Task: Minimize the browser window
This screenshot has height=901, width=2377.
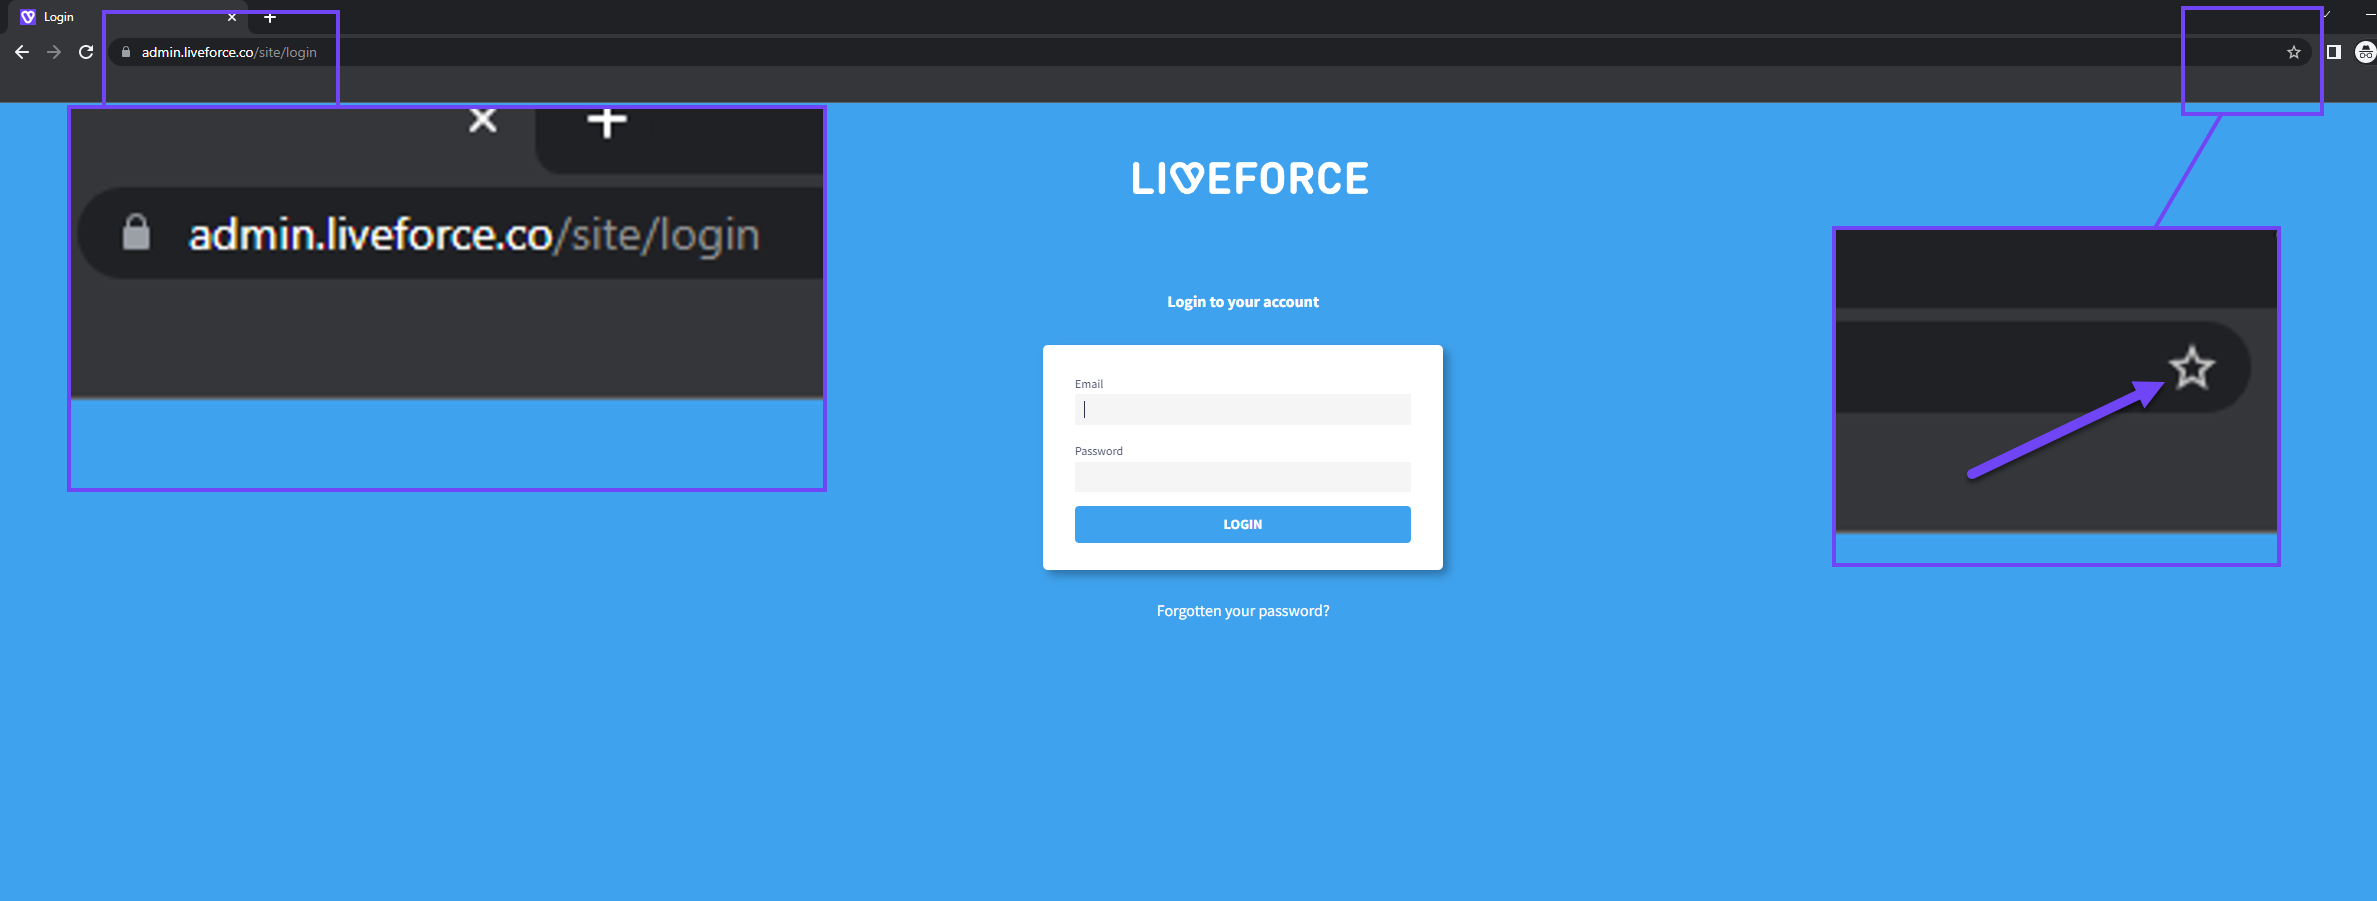Action: [2369, 14]
